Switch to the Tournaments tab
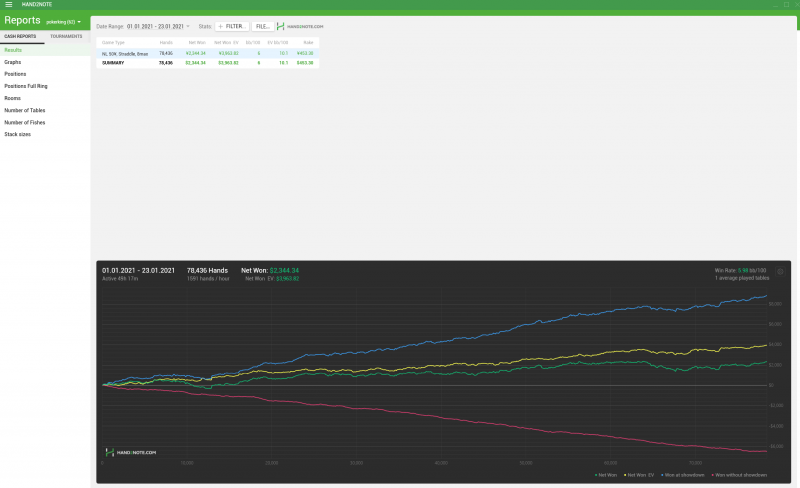800x488 pixels. [x=68, y=36]
